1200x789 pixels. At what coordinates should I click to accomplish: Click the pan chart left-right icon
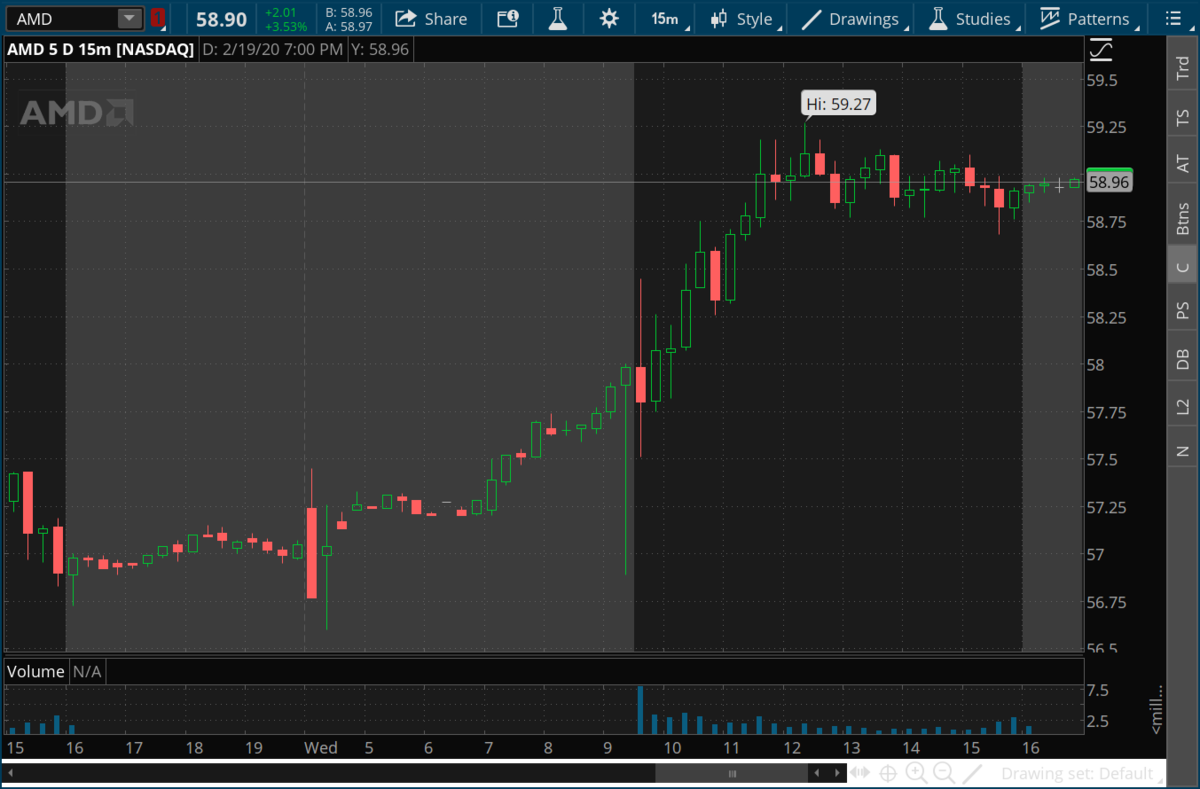coord(860,773)
